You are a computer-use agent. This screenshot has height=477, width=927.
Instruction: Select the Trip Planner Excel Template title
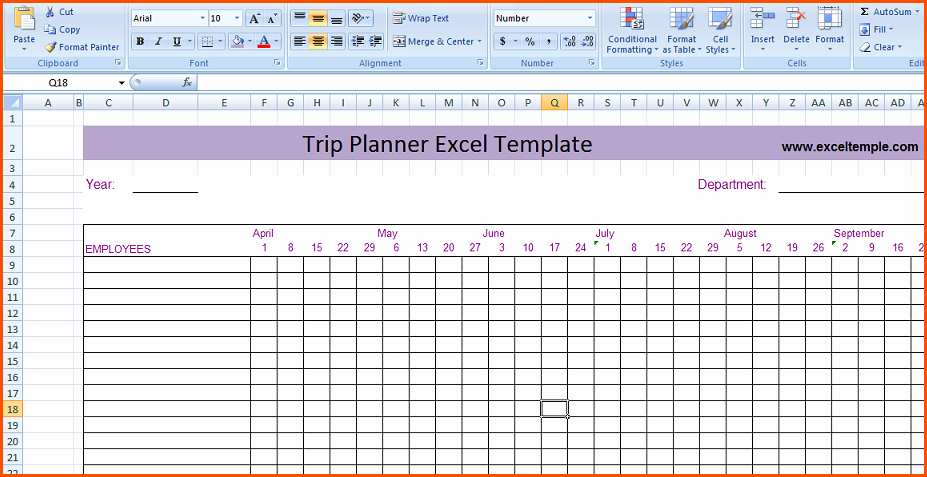pyautogui.click(x=447, y=144)
